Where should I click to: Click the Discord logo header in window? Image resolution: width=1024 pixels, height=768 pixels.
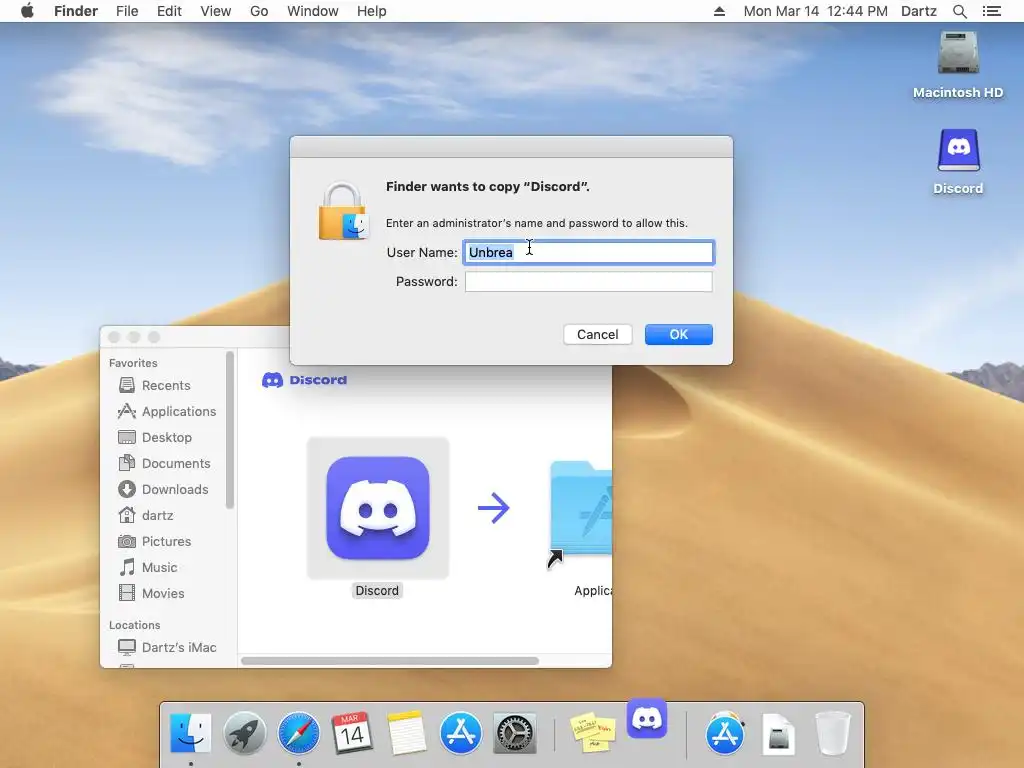pyautogui.click(x=304, y=380)
